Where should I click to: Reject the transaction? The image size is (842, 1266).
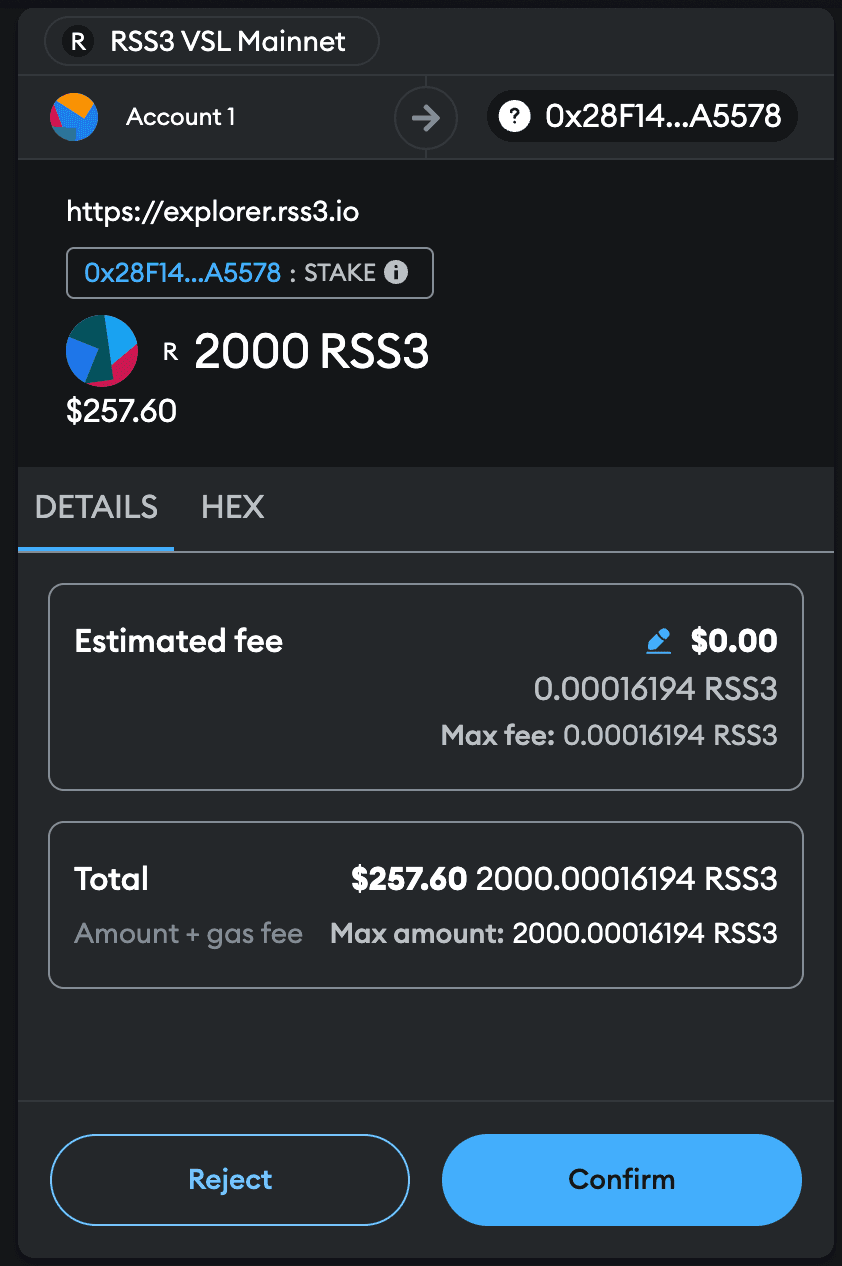(x=230, y=1180)
